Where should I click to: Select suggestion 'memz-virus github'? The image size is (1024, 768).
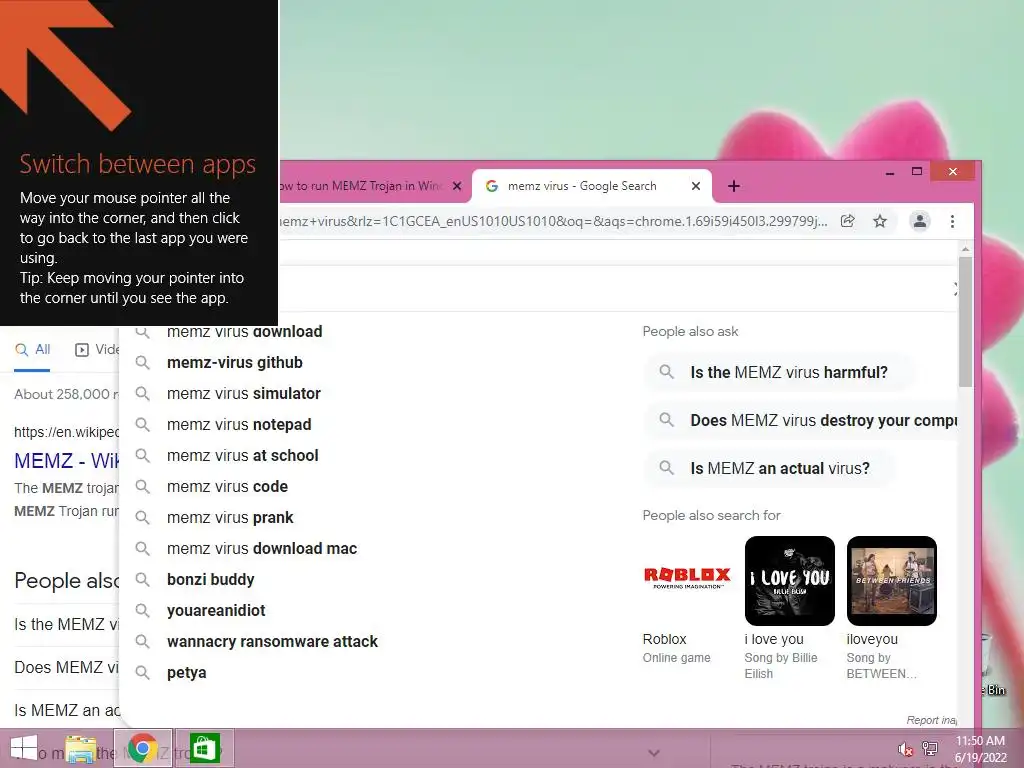[x=234, y=362]
